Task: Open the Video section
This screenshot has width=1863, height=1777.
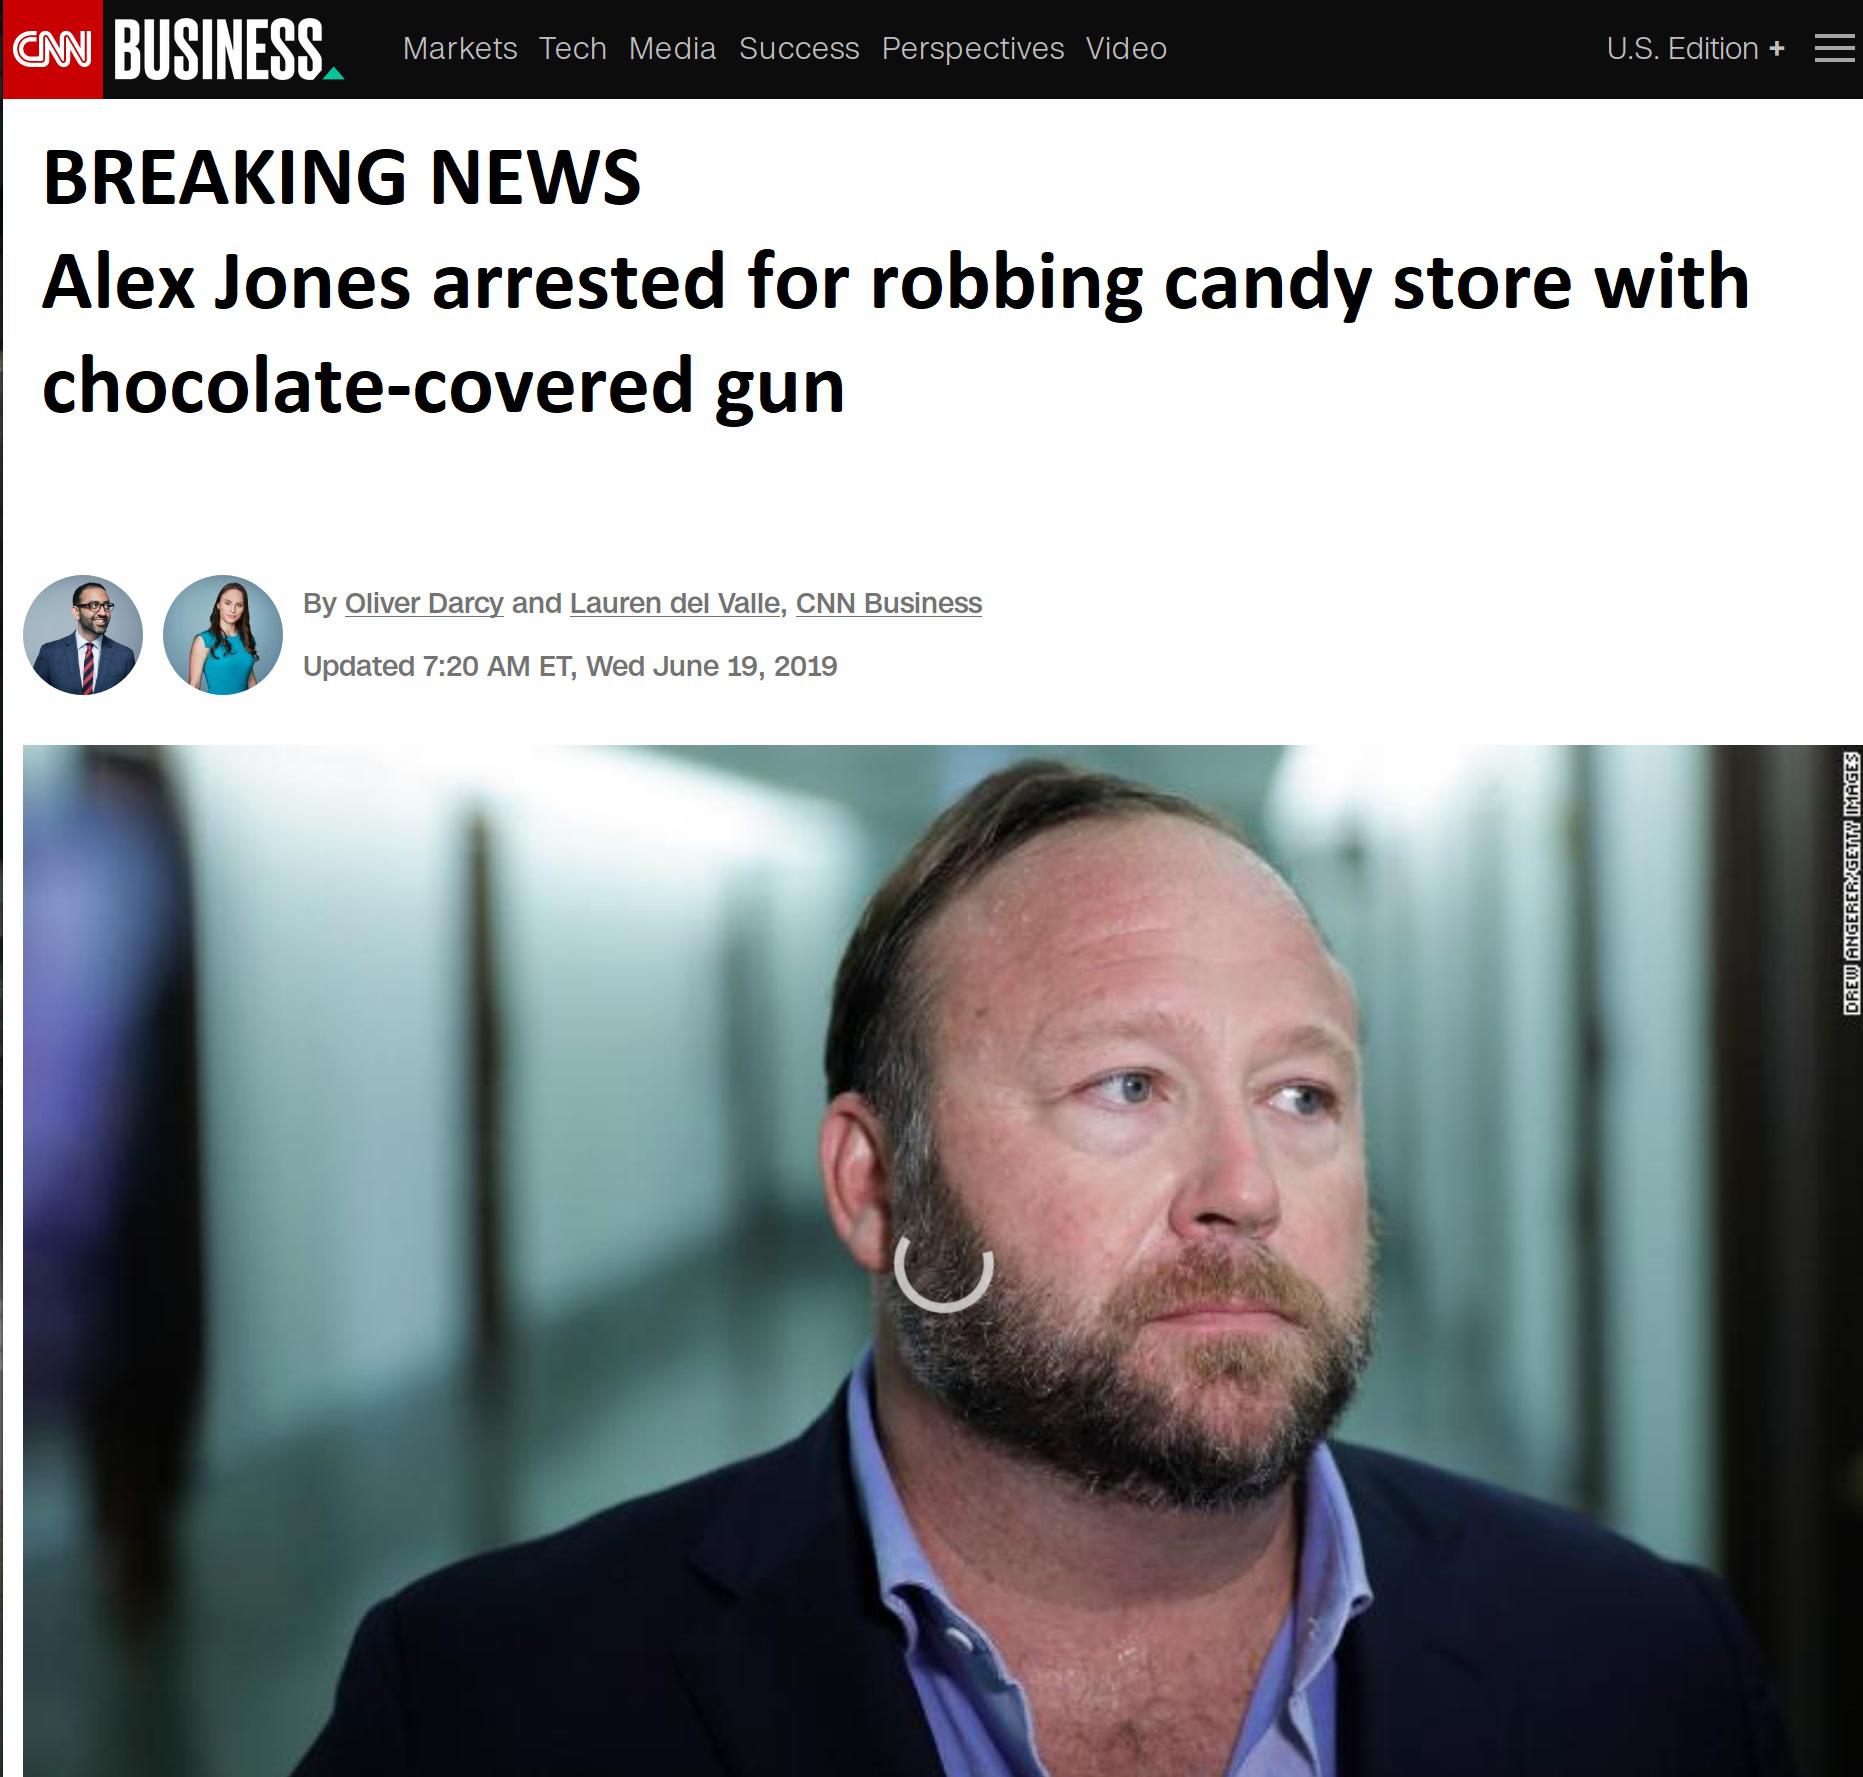Action: [1126, 48]
